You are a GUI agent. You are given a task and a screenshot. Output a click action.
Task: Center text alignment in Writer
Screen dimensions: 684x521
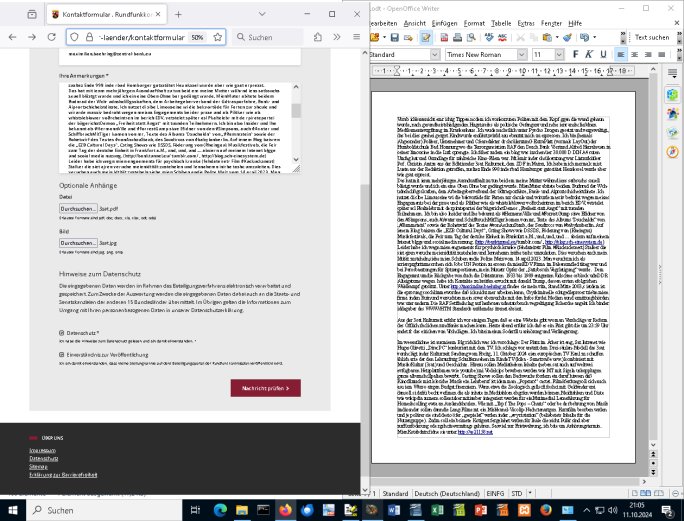coord(634,54)
